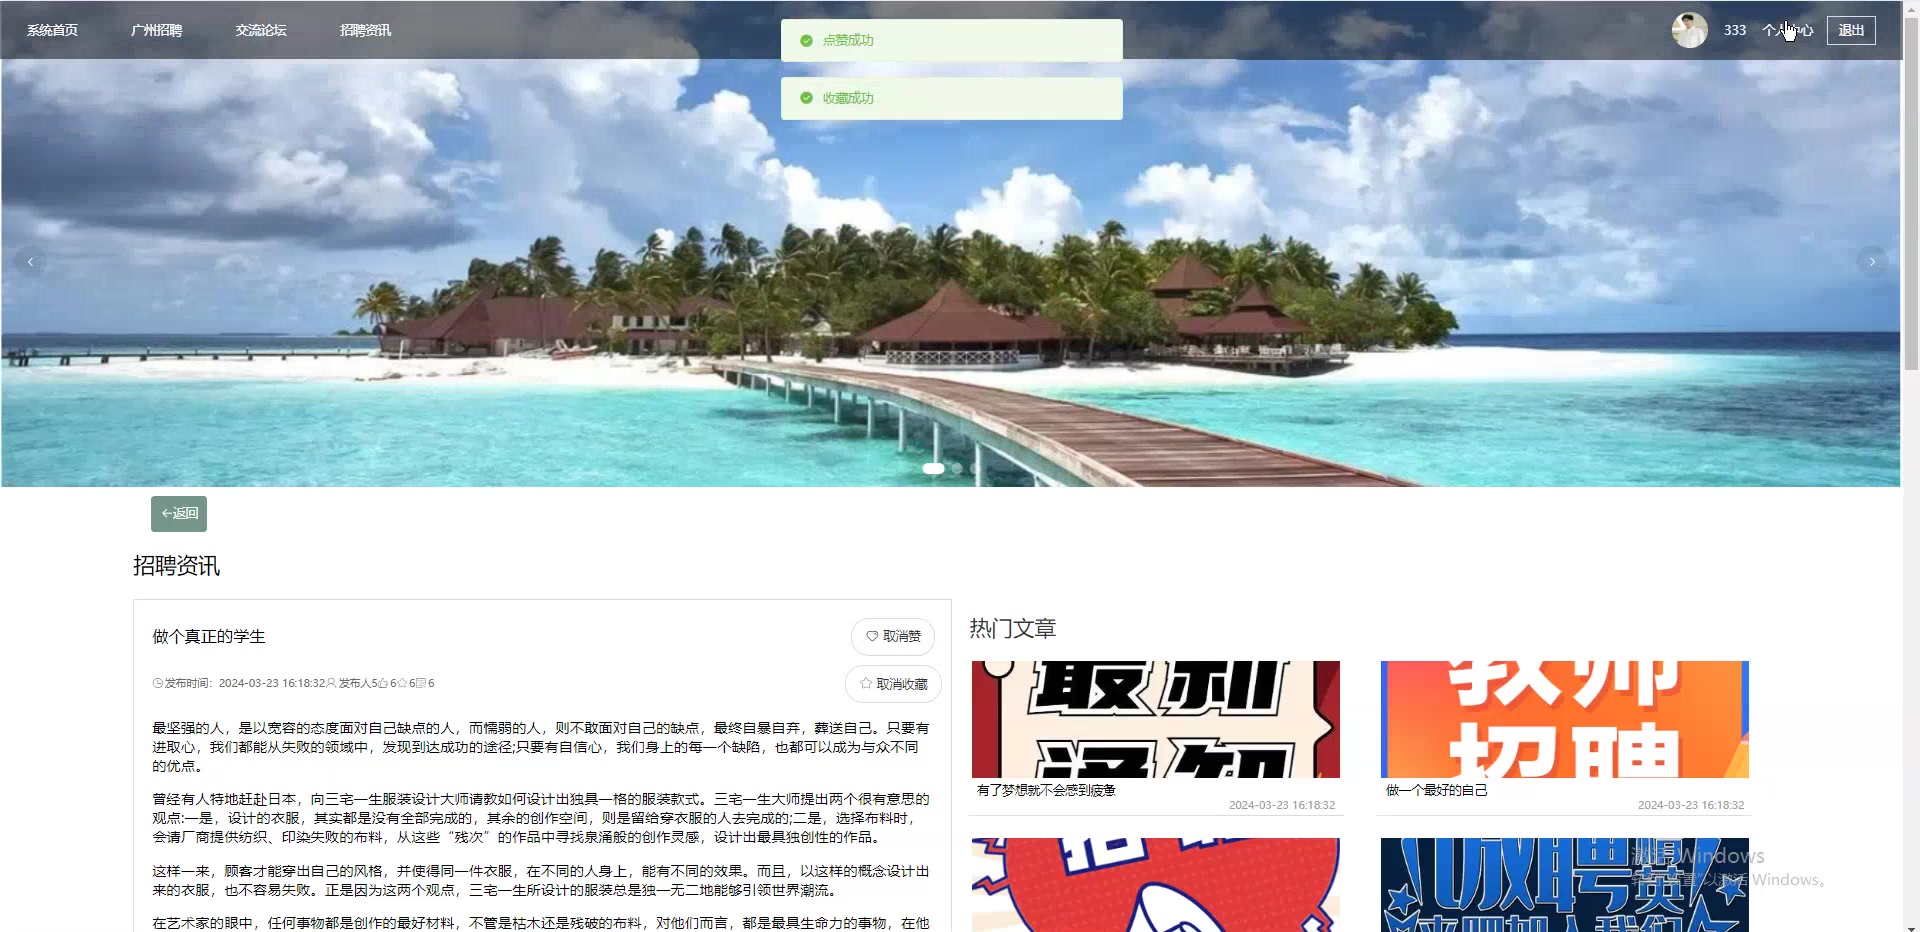Open hot article thumbnail 做一个最好的自己
The height and width of the screenshot is (932, 1920).
[x=1565, y=719]
